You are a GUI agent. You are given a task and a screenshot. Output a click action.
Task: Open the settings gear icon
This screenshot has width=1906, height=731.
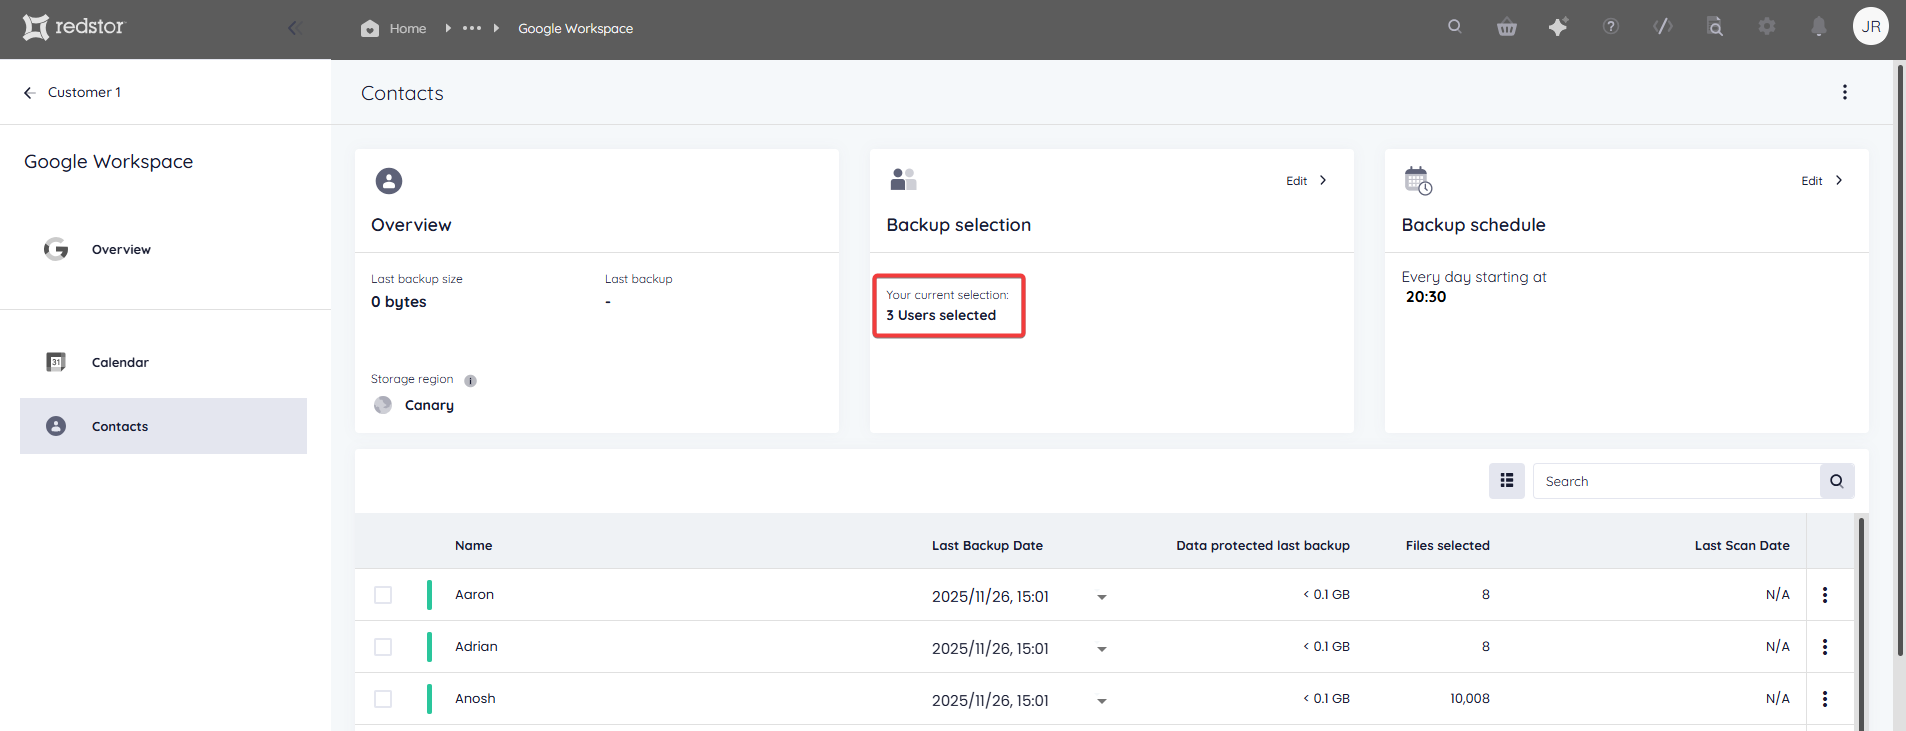click(1767, 27)
